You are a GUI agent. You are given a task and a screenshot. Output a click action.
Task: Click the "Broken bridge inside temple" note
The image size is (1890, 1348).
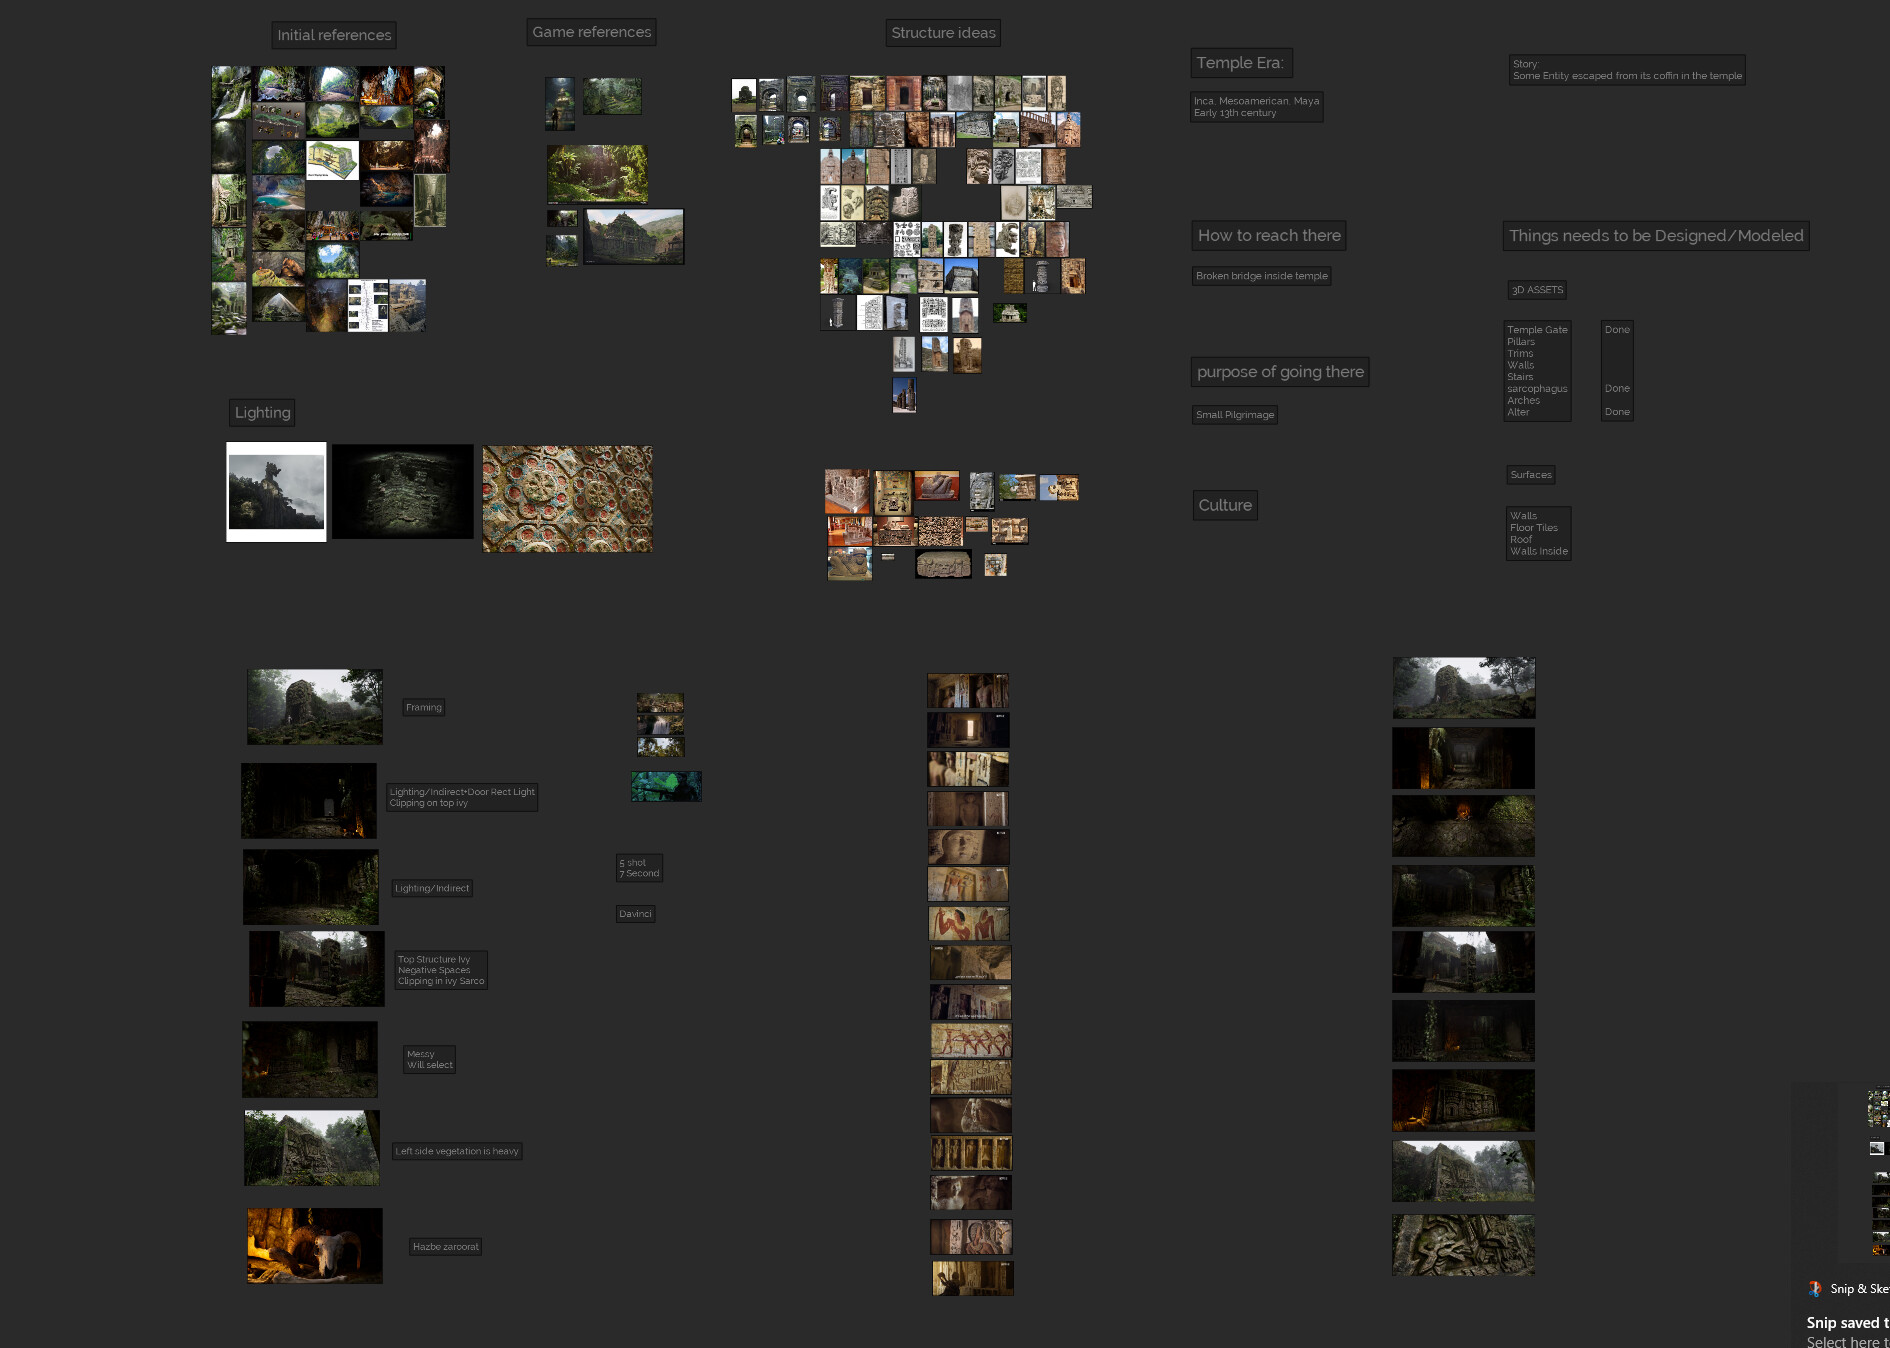[x=1261, y=276]
